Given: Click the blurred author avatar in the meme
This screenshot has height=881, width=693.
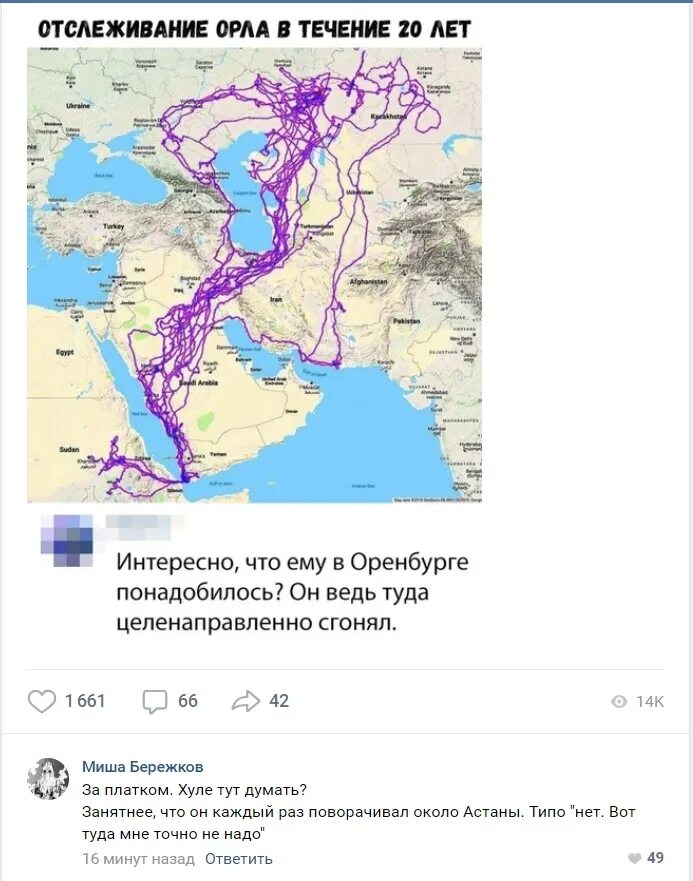Looking at the screenshot, I should [x=67, y=540].
